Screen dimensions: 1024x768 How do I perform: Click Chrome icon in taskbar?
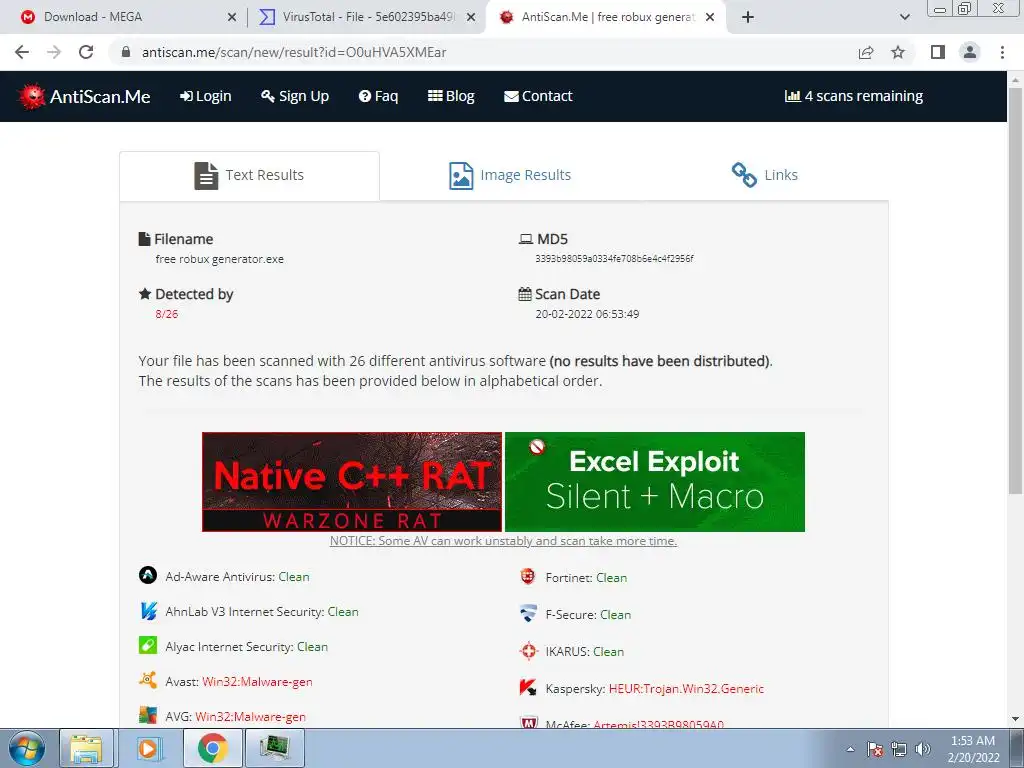tap(212, 748)
